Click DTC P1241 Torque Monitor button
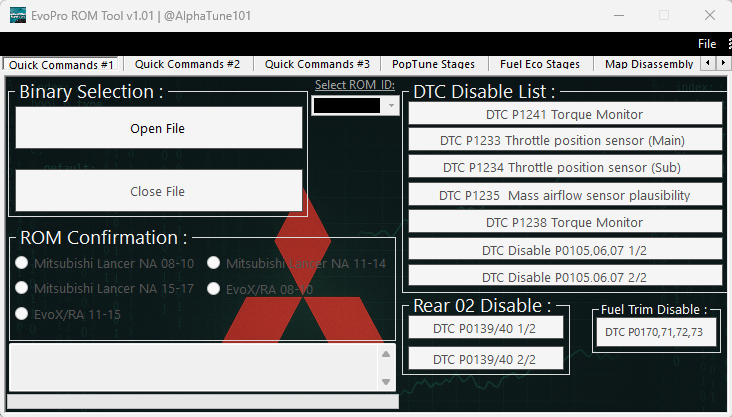 tap(565, 113)
